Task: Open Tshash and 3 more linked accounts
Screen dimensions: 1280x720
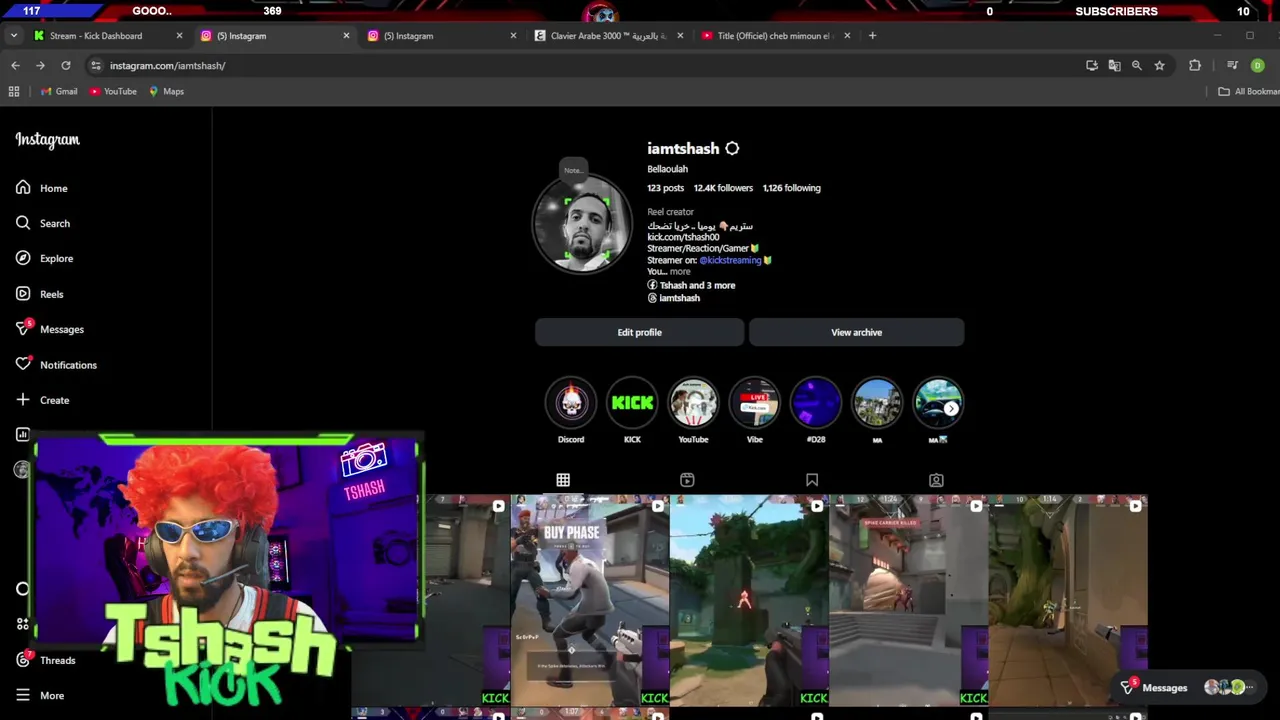Action: tap(691, 285)
